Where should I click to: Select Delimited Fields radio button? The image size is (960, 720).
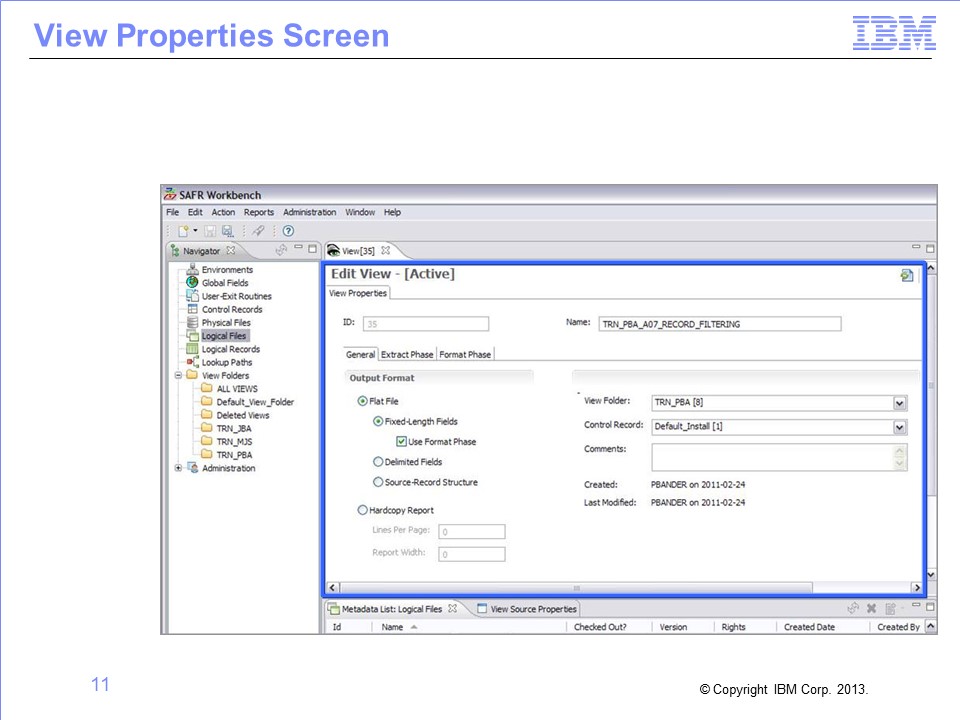(378, 462)
